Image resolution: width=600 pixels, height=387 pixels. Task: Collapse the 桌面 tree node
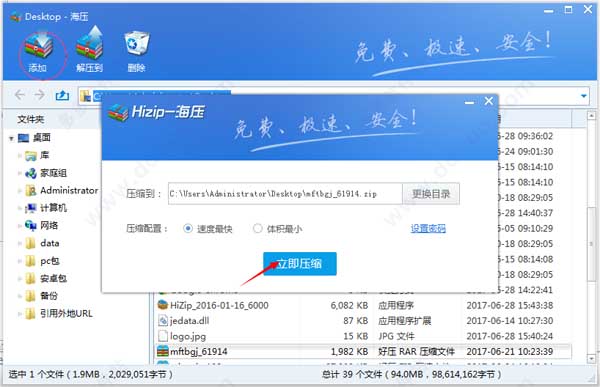pyautogui.click(x=11, y=138)
